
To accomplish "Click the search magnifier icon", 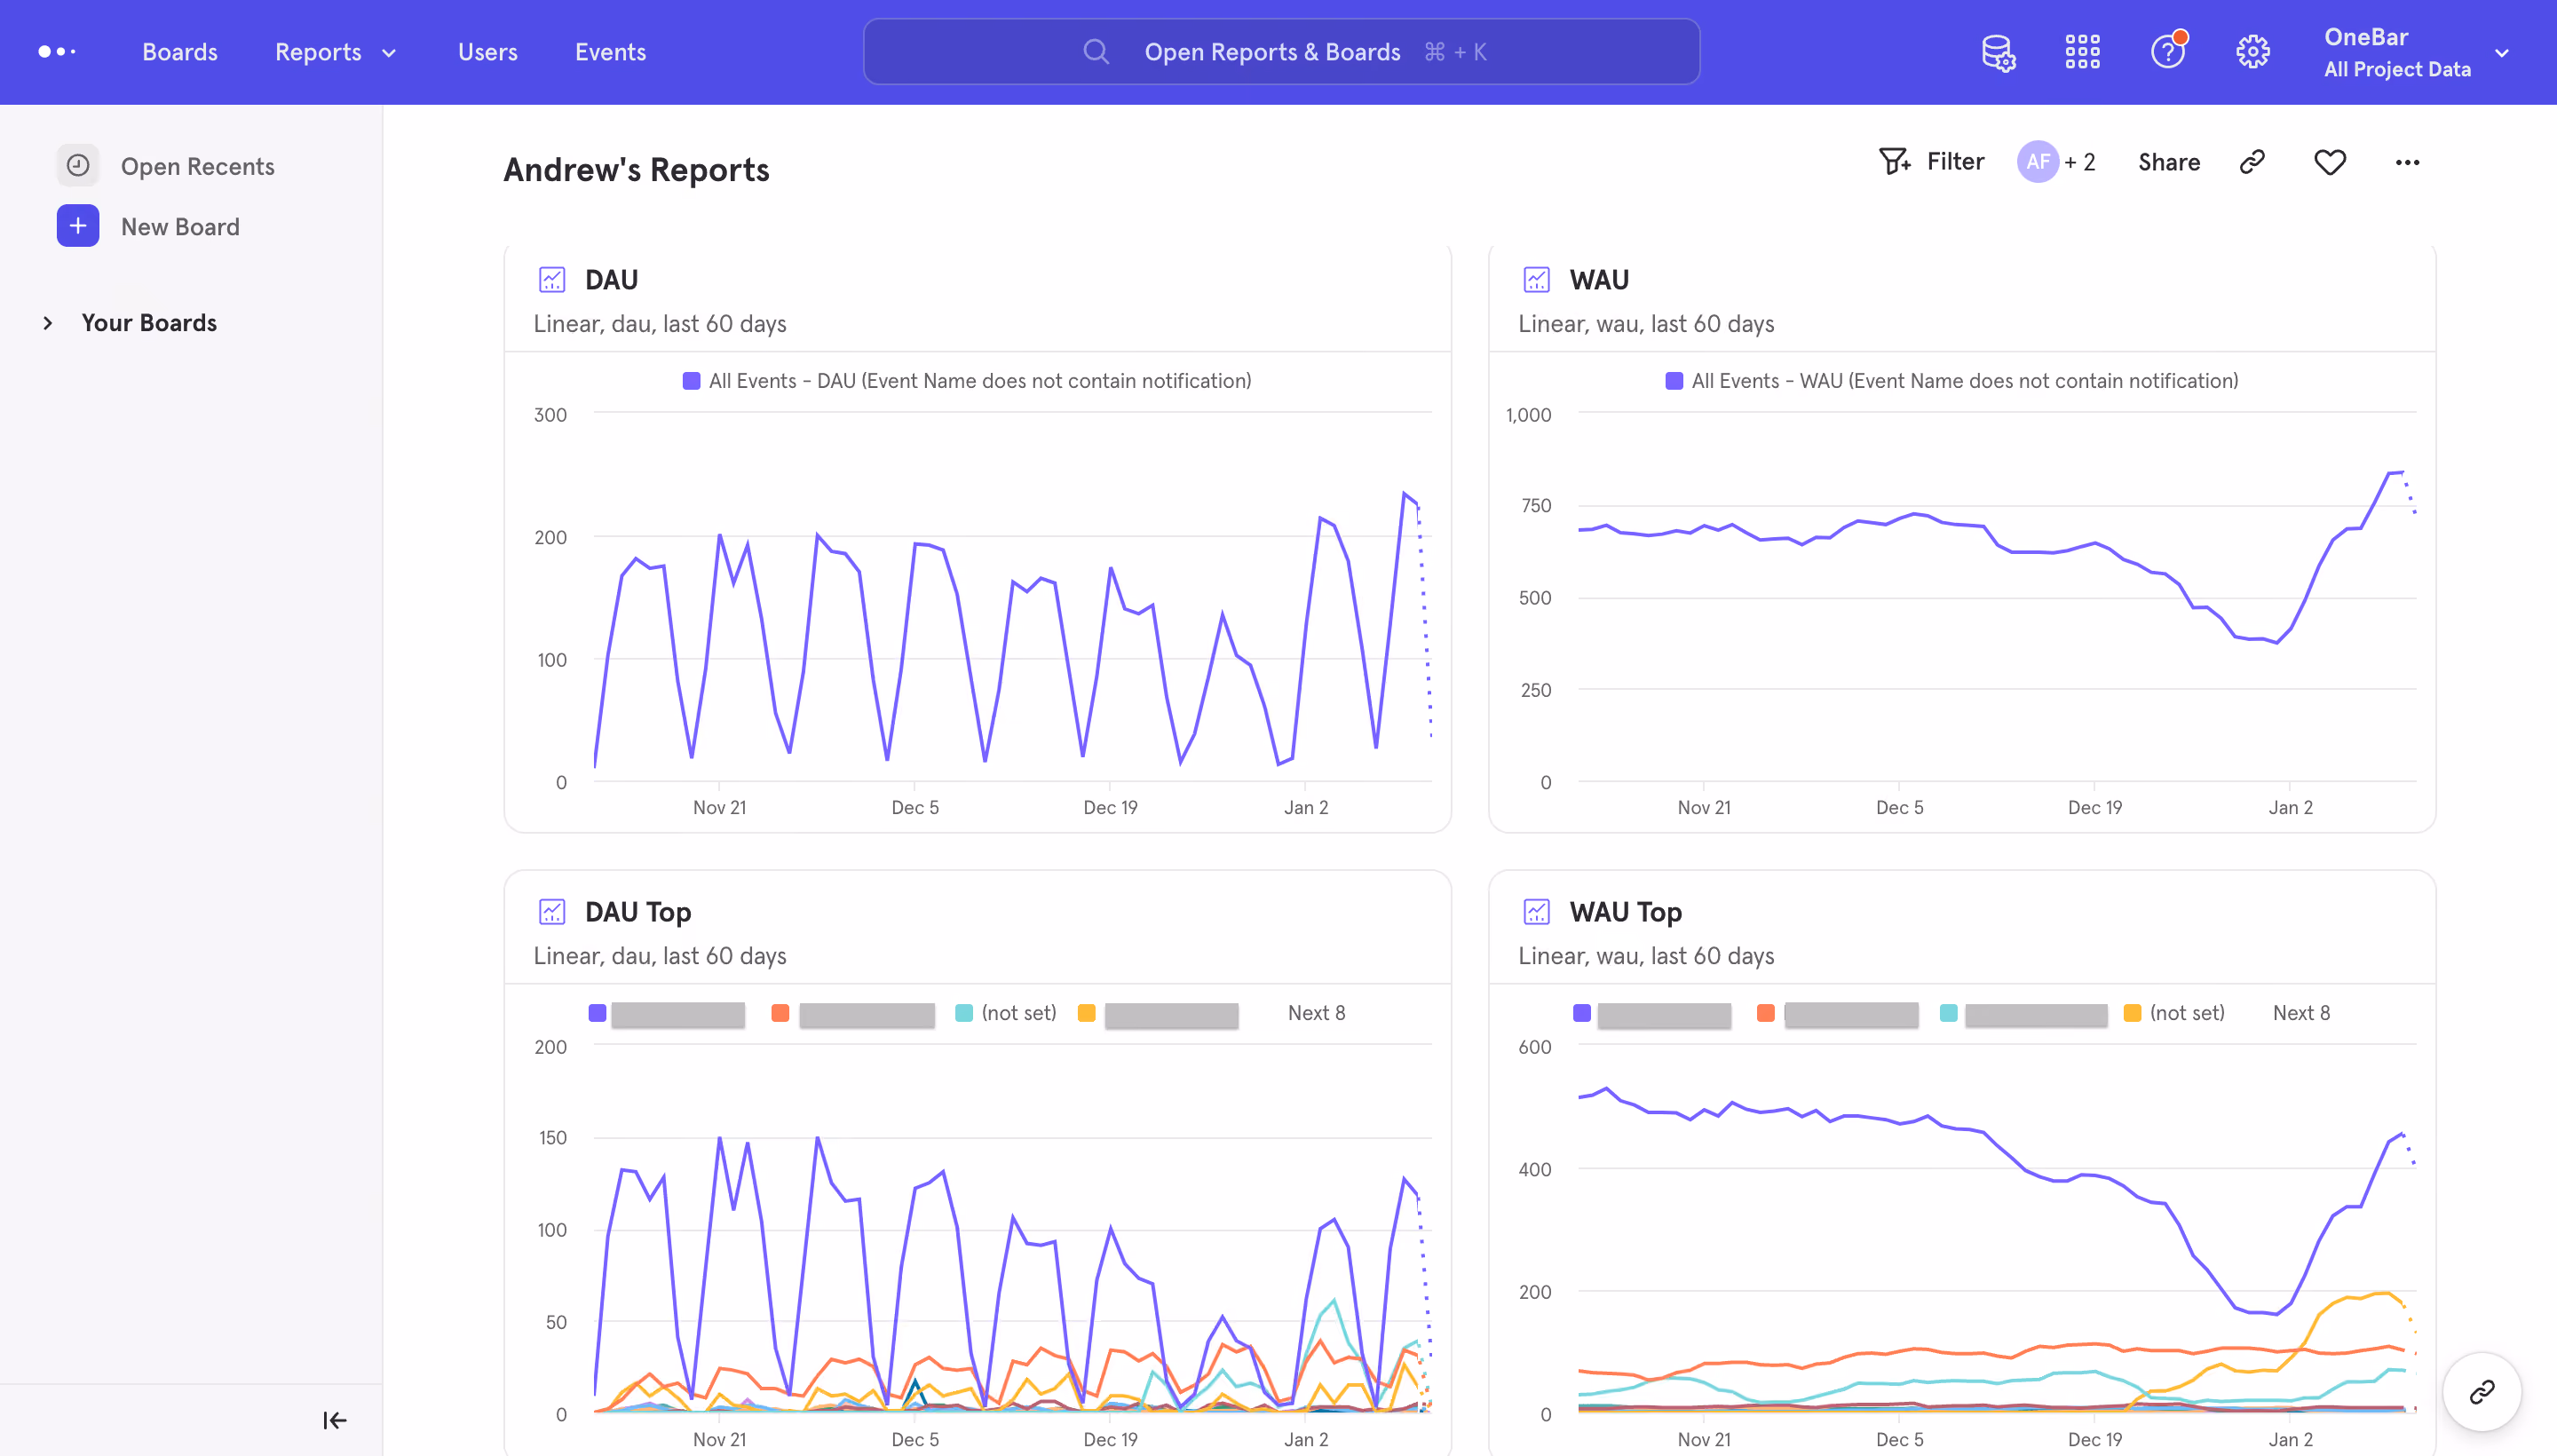I will 1096,52.
